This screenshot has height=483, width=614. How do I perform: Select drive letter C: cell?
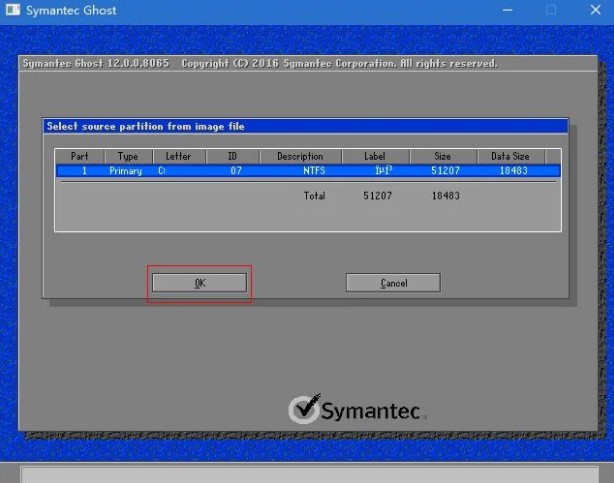162,170
